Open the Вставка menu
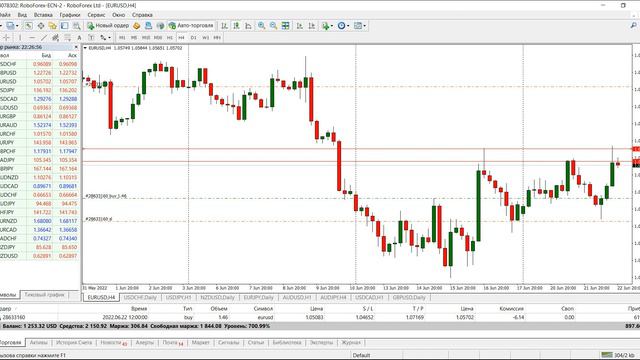This screenshot has width=640, height=360. coord(43,15)
